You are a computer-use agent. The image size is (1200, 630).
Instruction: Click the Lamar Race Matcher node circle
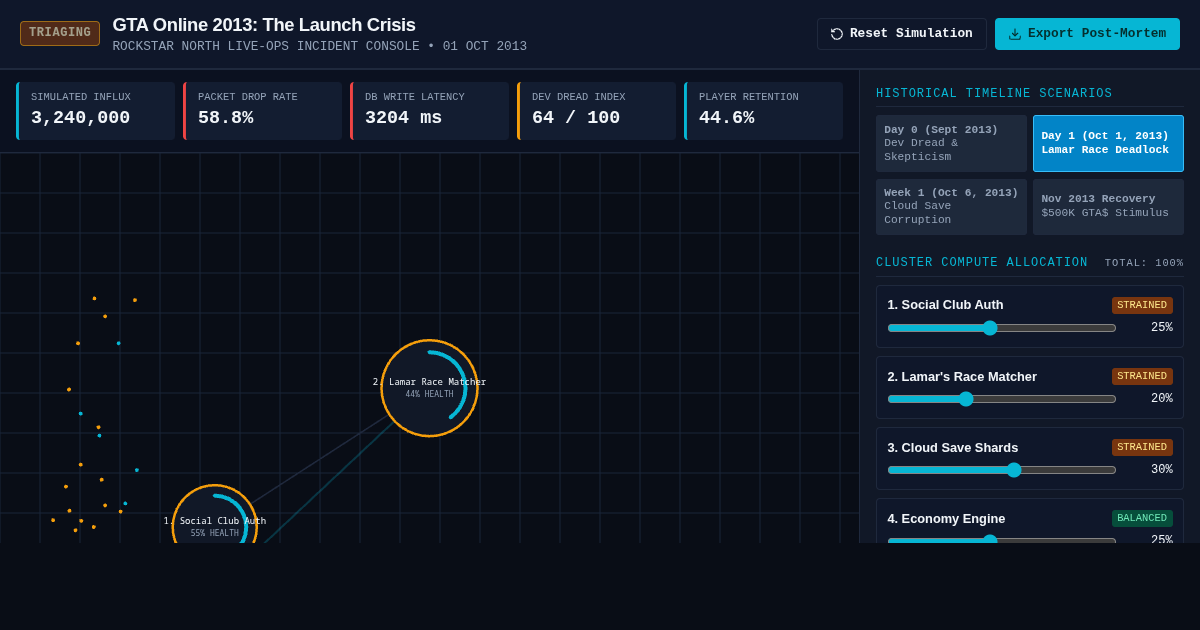pyautogui.click(x=430, y=388)
